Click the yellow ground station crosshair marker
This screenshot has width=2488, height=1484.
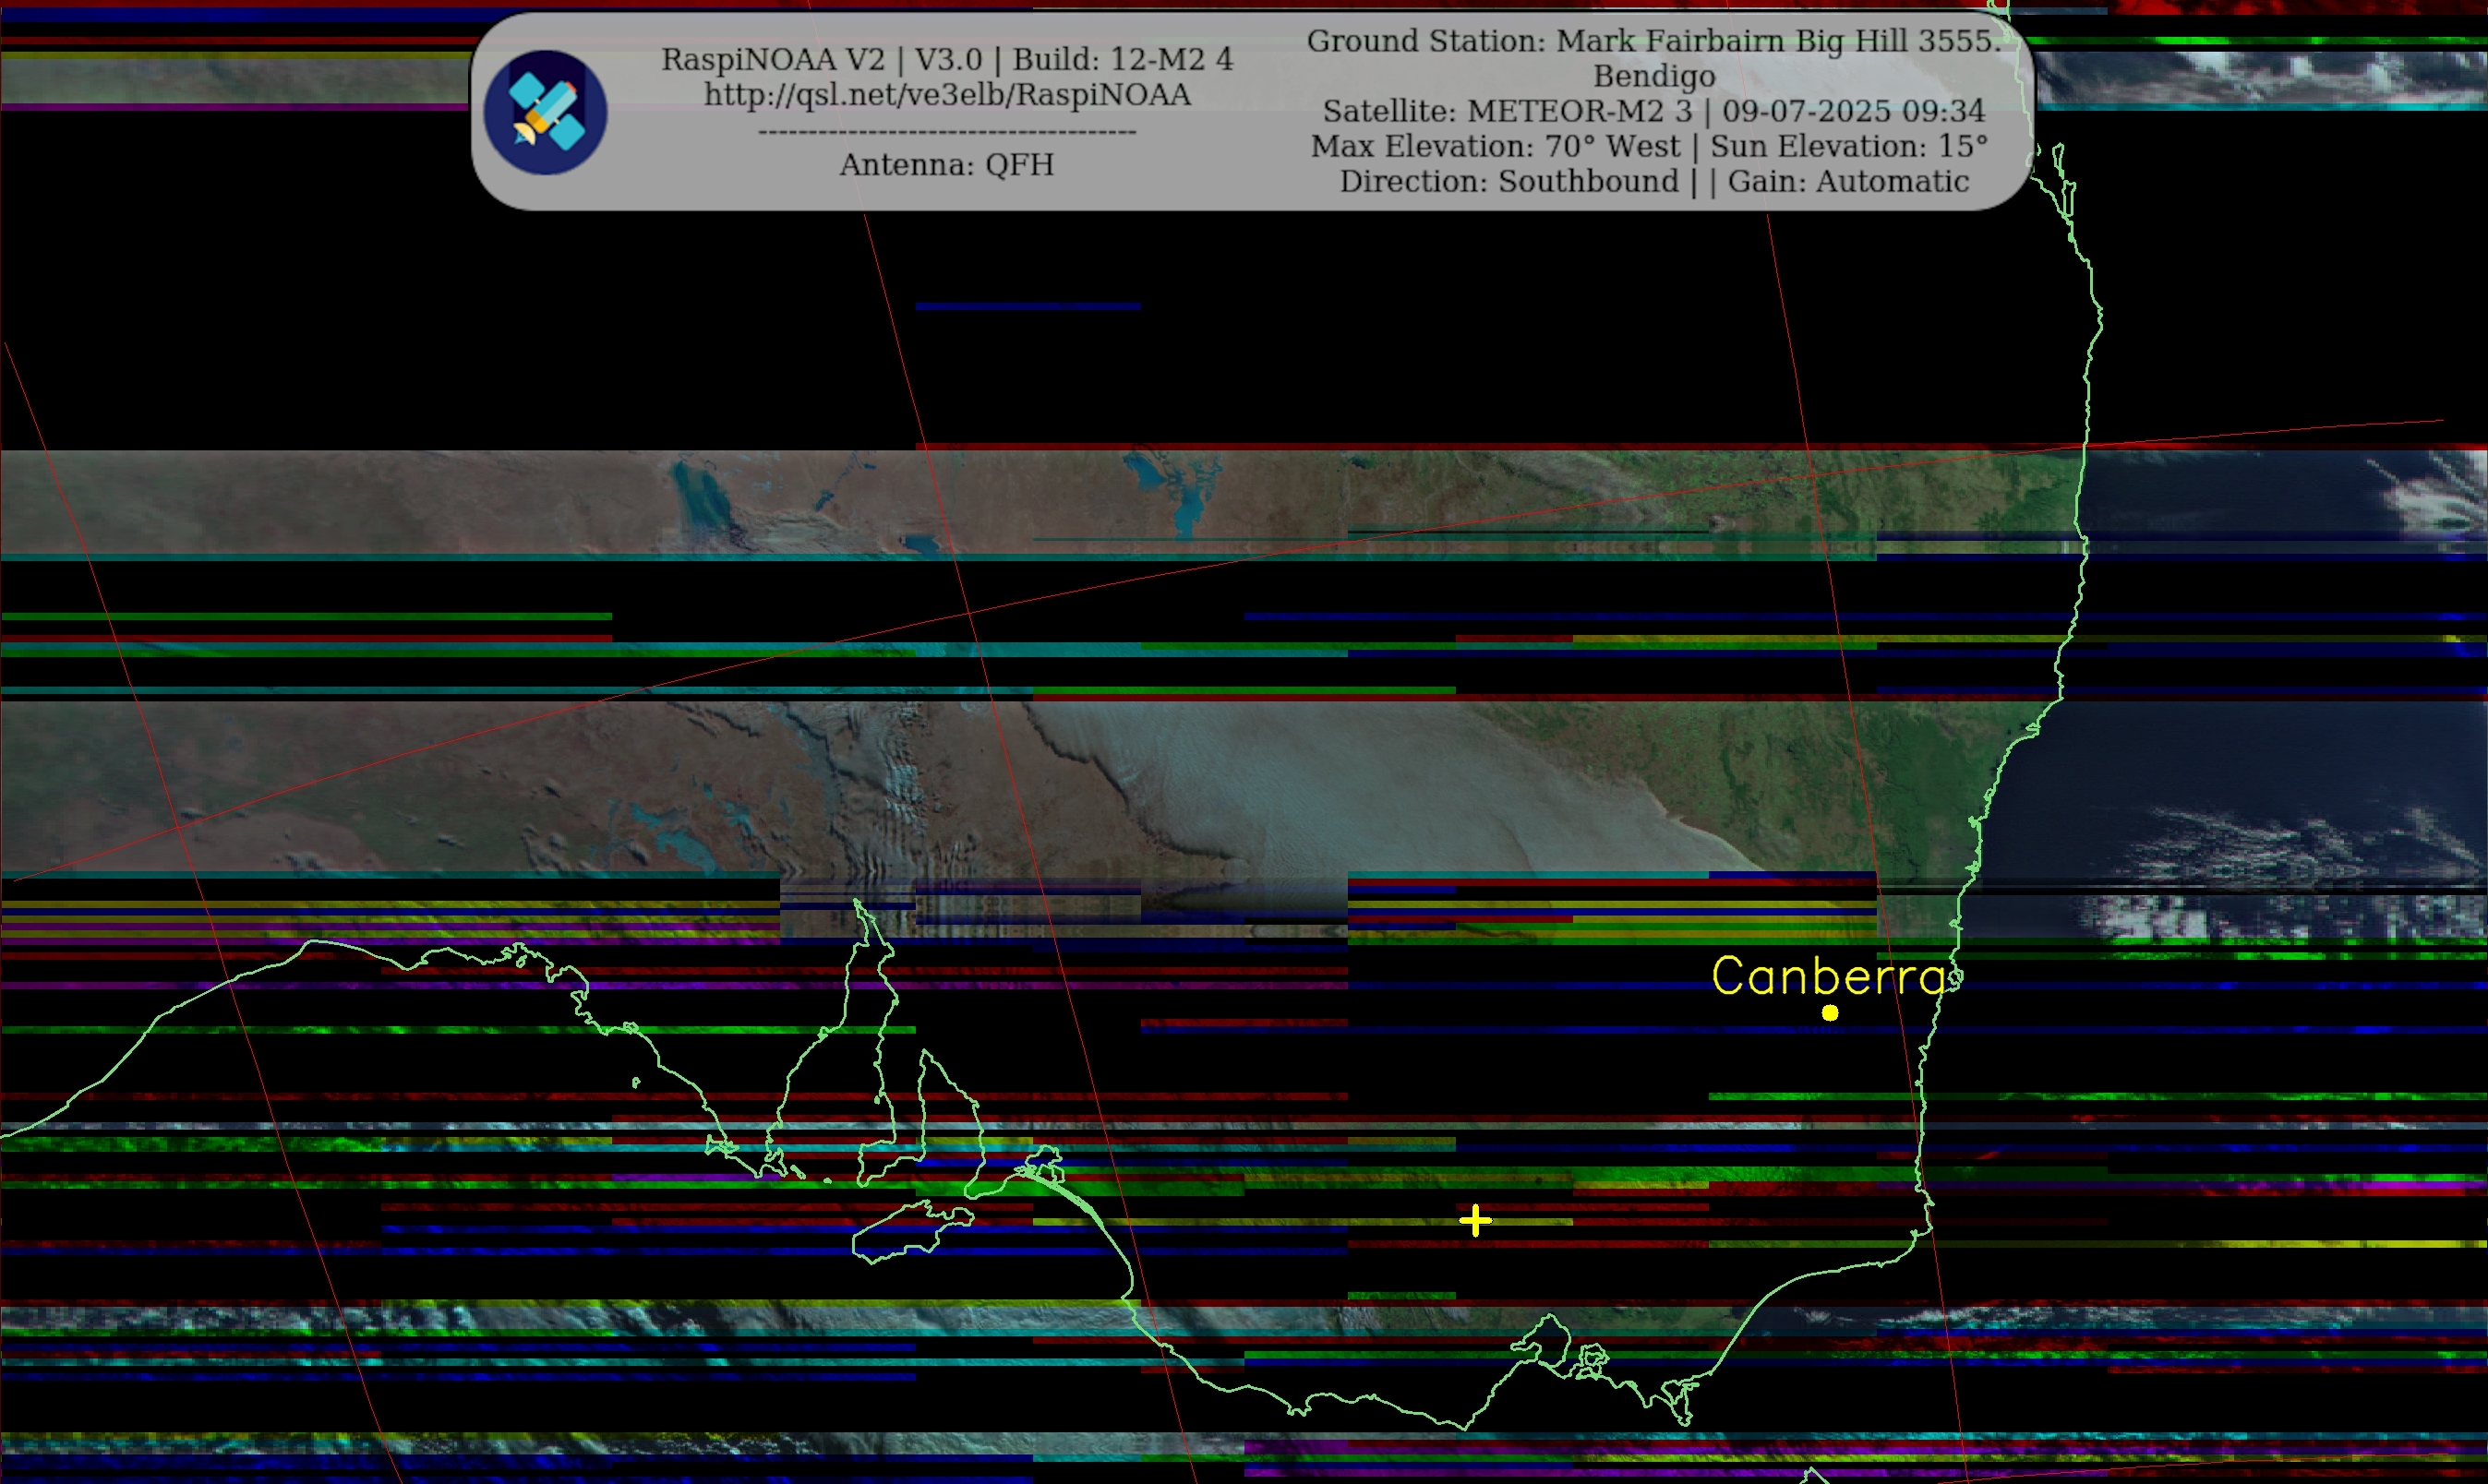point(1475,1220)
